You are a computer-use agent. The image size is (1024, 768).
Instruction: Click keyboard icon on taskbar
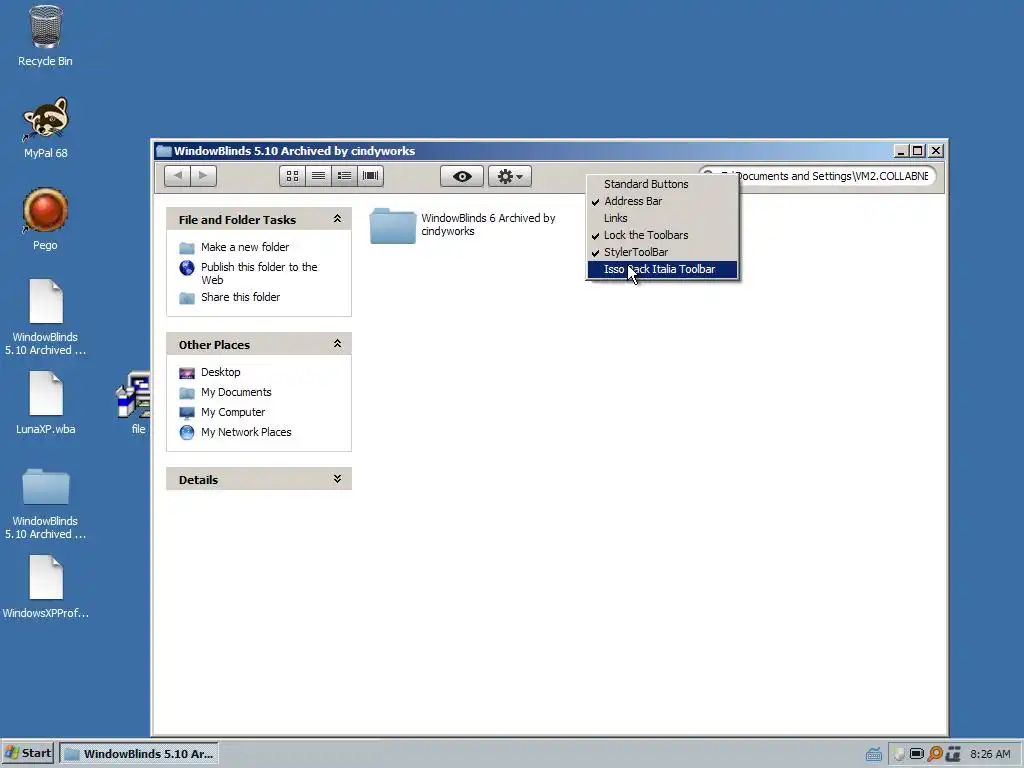(x=874, y=754)
